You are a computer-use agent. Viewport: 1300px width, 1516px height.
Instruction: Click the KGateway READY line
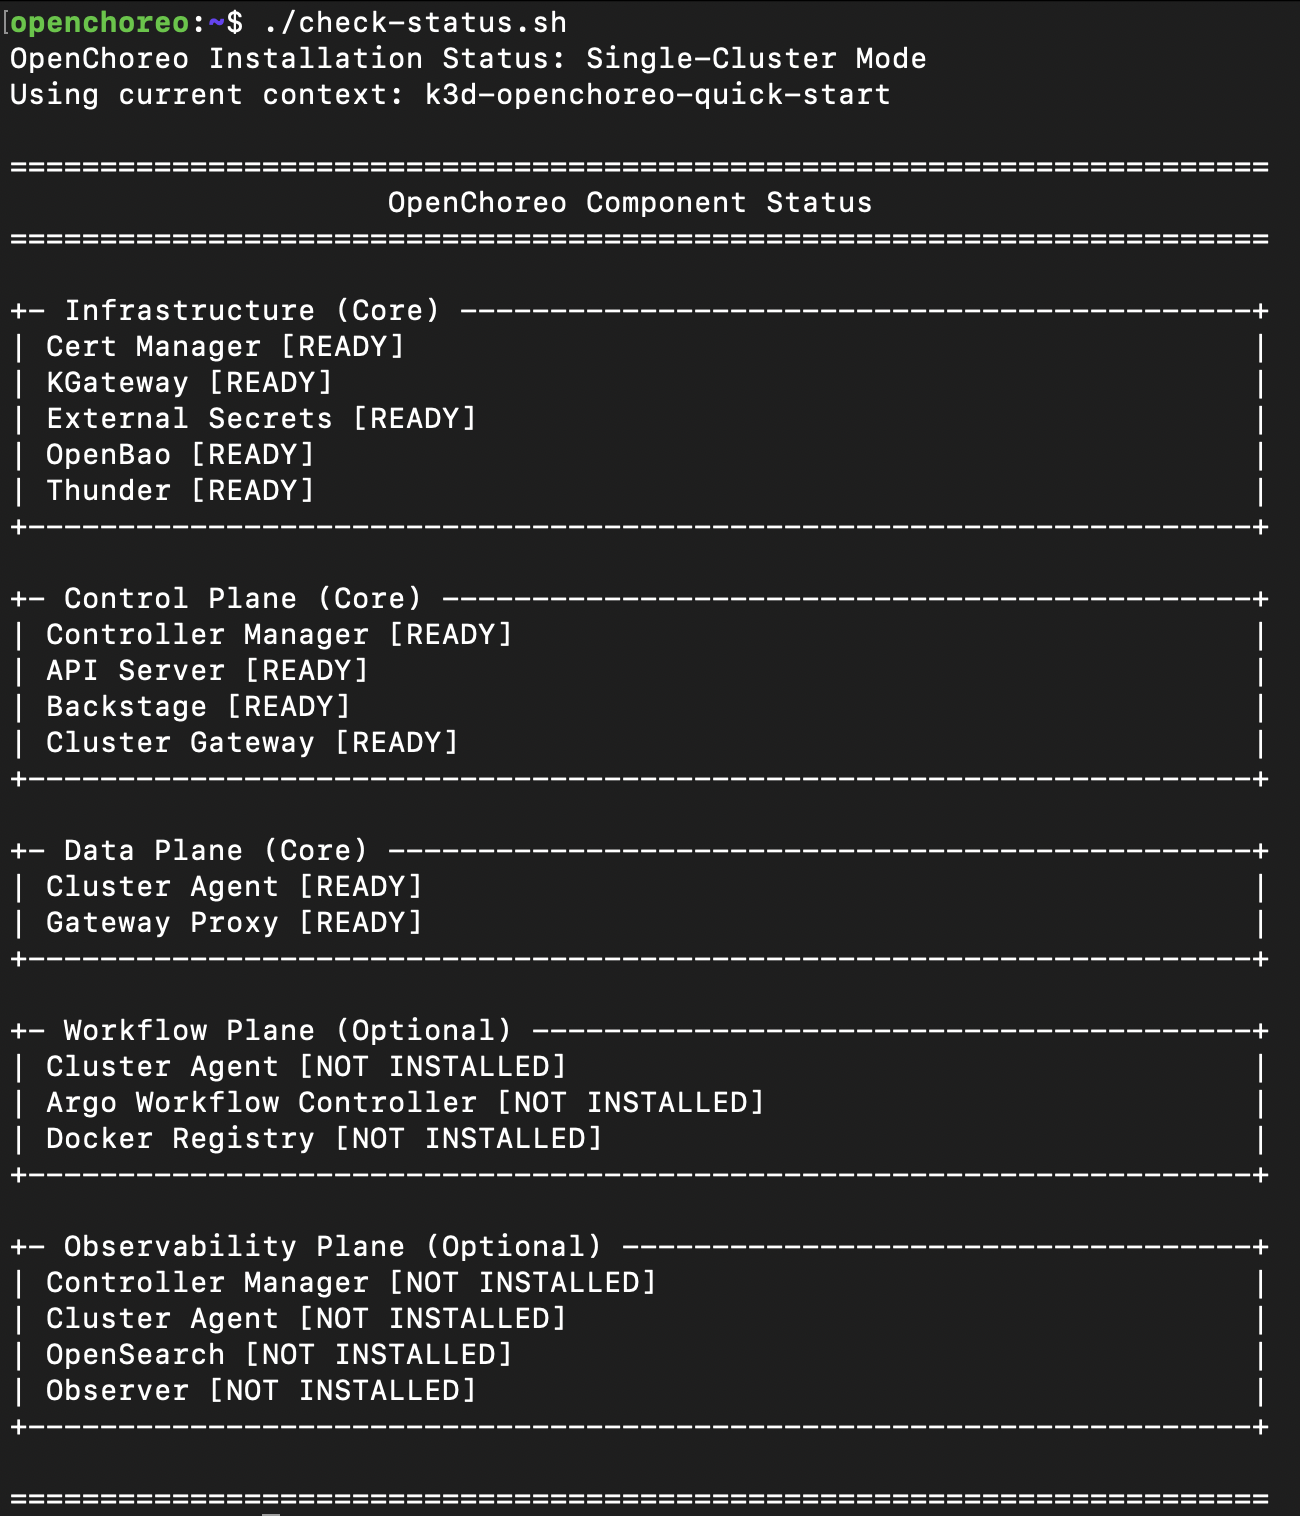(x=189, y=383)
